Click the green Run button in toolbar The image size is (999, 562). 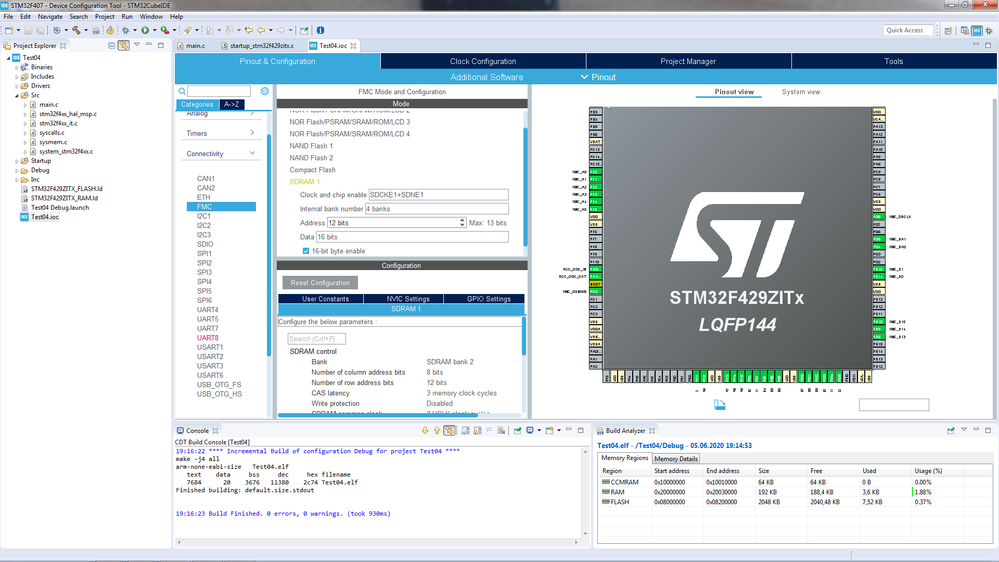145,30
